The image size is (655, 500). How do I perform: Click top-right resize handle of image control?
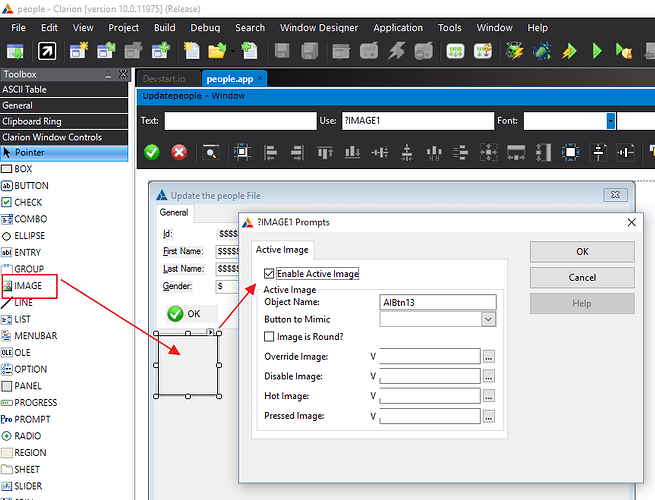(x=219, y=333)
